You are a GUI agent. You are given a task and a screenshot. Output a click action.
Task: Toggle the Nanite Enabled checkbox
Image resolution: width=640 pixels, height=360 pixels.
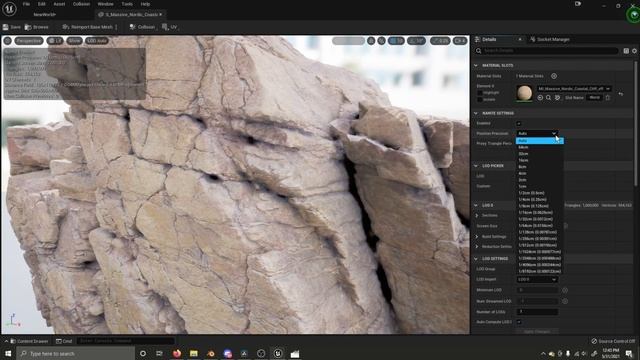[x=519, y=123]
